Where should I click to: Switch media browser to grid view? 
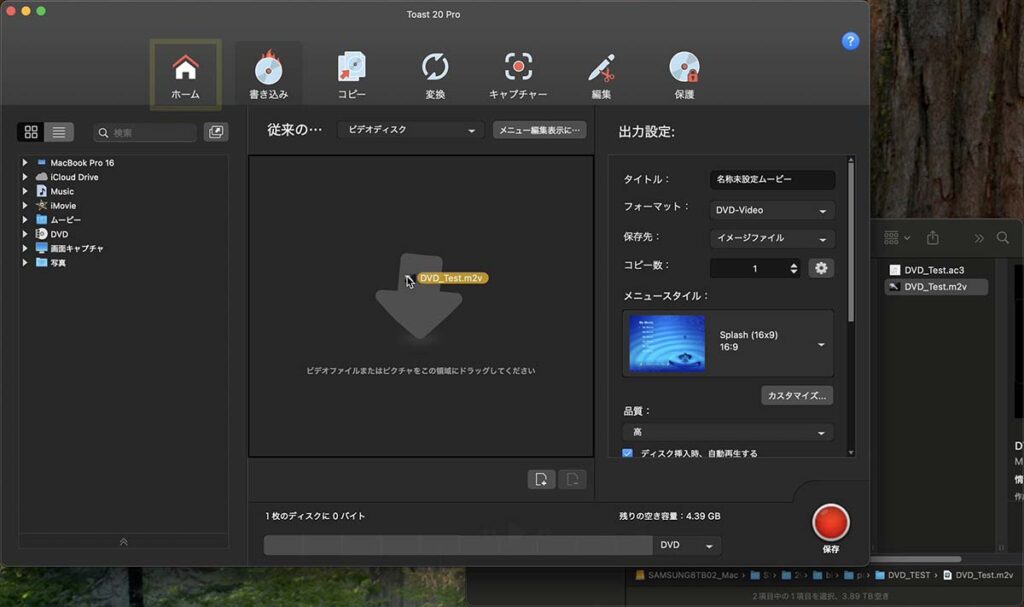tap(31, 132)
